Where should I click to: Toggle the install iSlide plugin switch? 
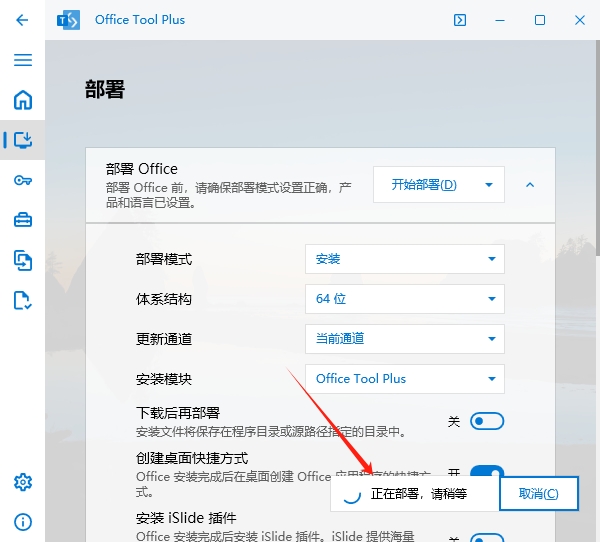(x=487, y=538)
